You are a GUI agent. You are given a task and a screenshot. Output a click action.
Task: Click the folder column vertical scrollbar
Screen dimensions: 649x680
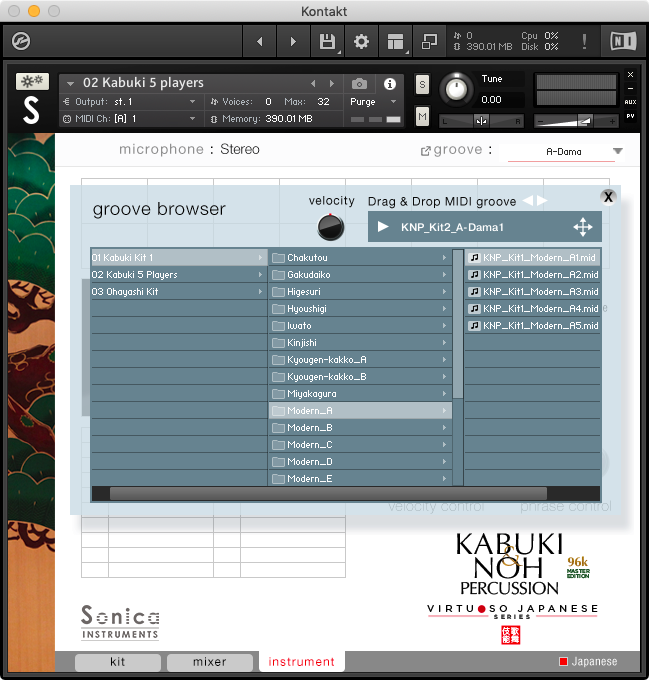pos(458,324)
